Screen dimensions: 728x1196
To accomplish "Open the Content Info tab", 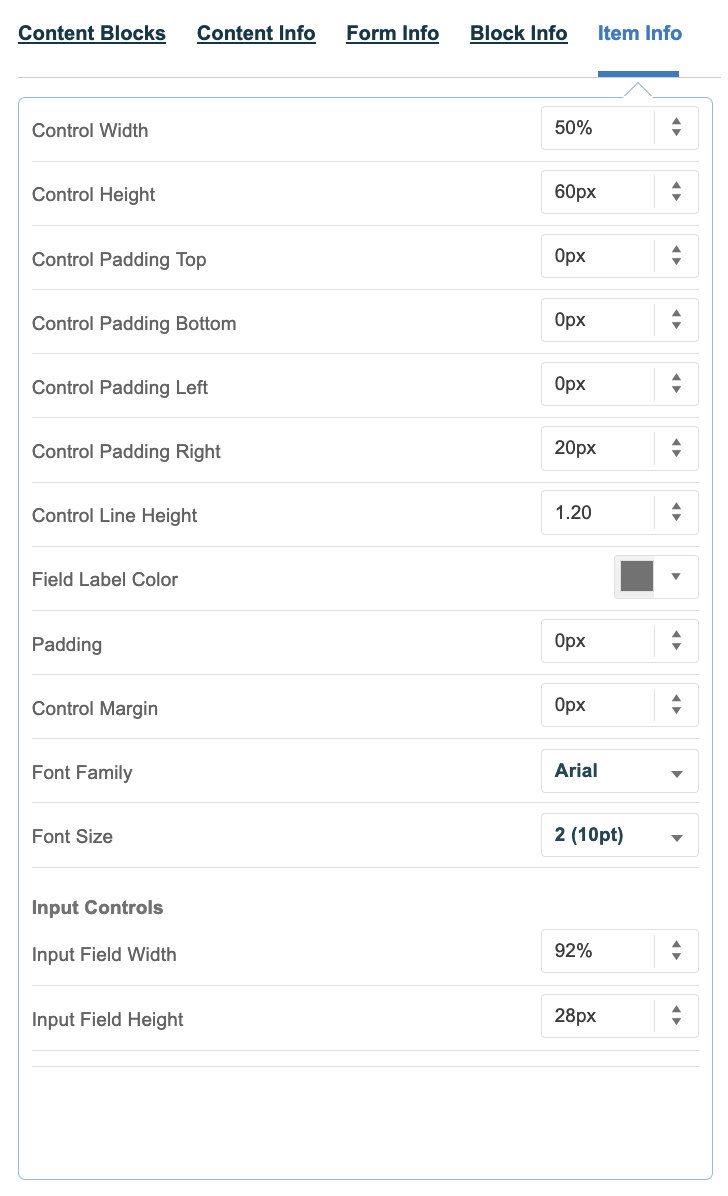I will (256, 33).
